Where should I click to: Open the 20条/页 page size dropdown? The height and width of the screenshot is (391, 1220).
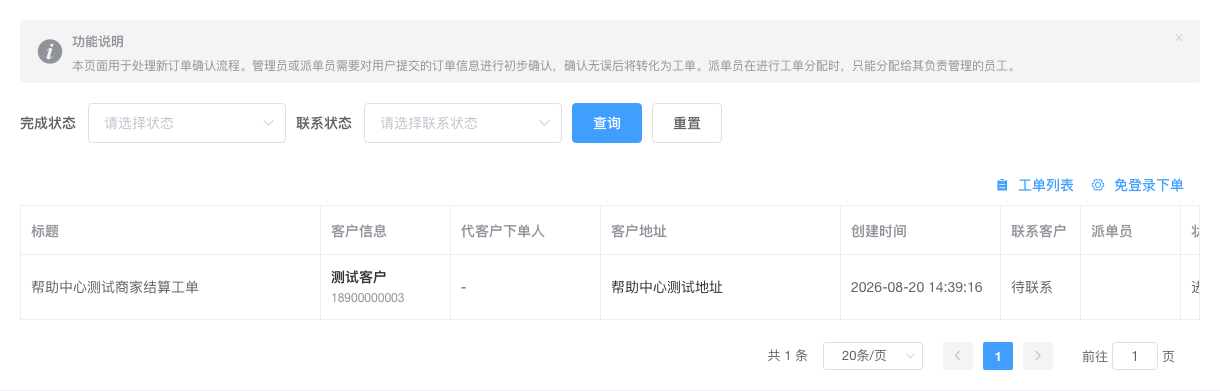(x=873, y=356)
